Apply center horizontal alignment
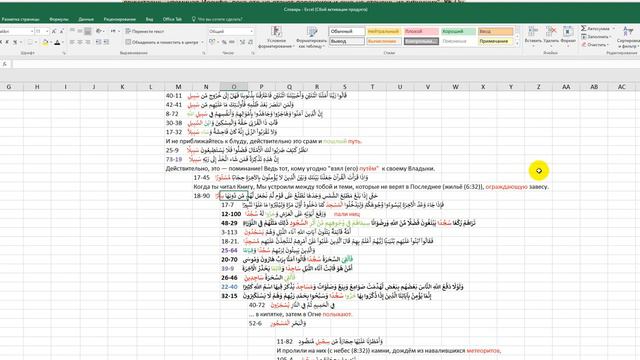 pyautogui.click(x=80, y=42)
